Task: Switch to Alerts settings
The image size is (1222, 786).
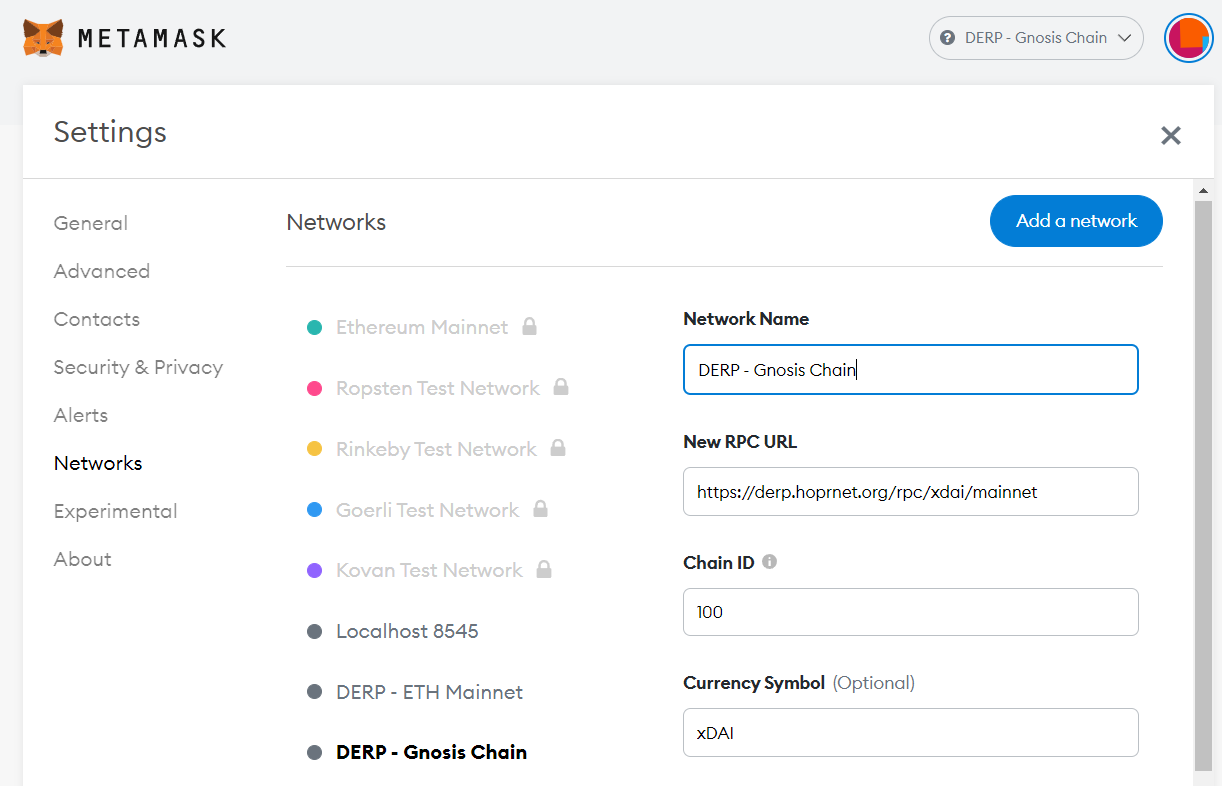Action: [81, 415]
